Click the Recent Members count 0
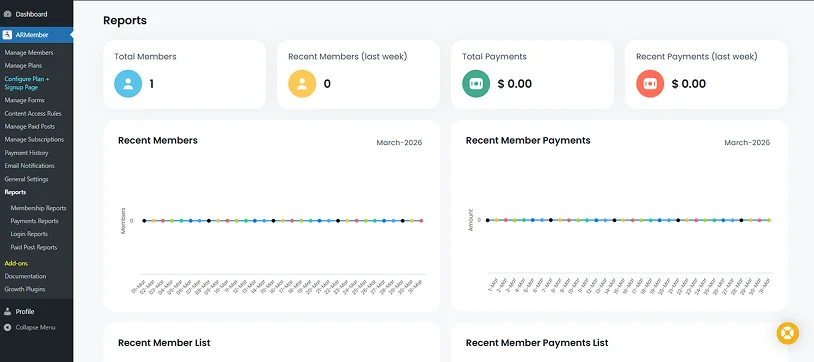The width and height of the screenshot is (814, 362). click(x=327, y=84)
